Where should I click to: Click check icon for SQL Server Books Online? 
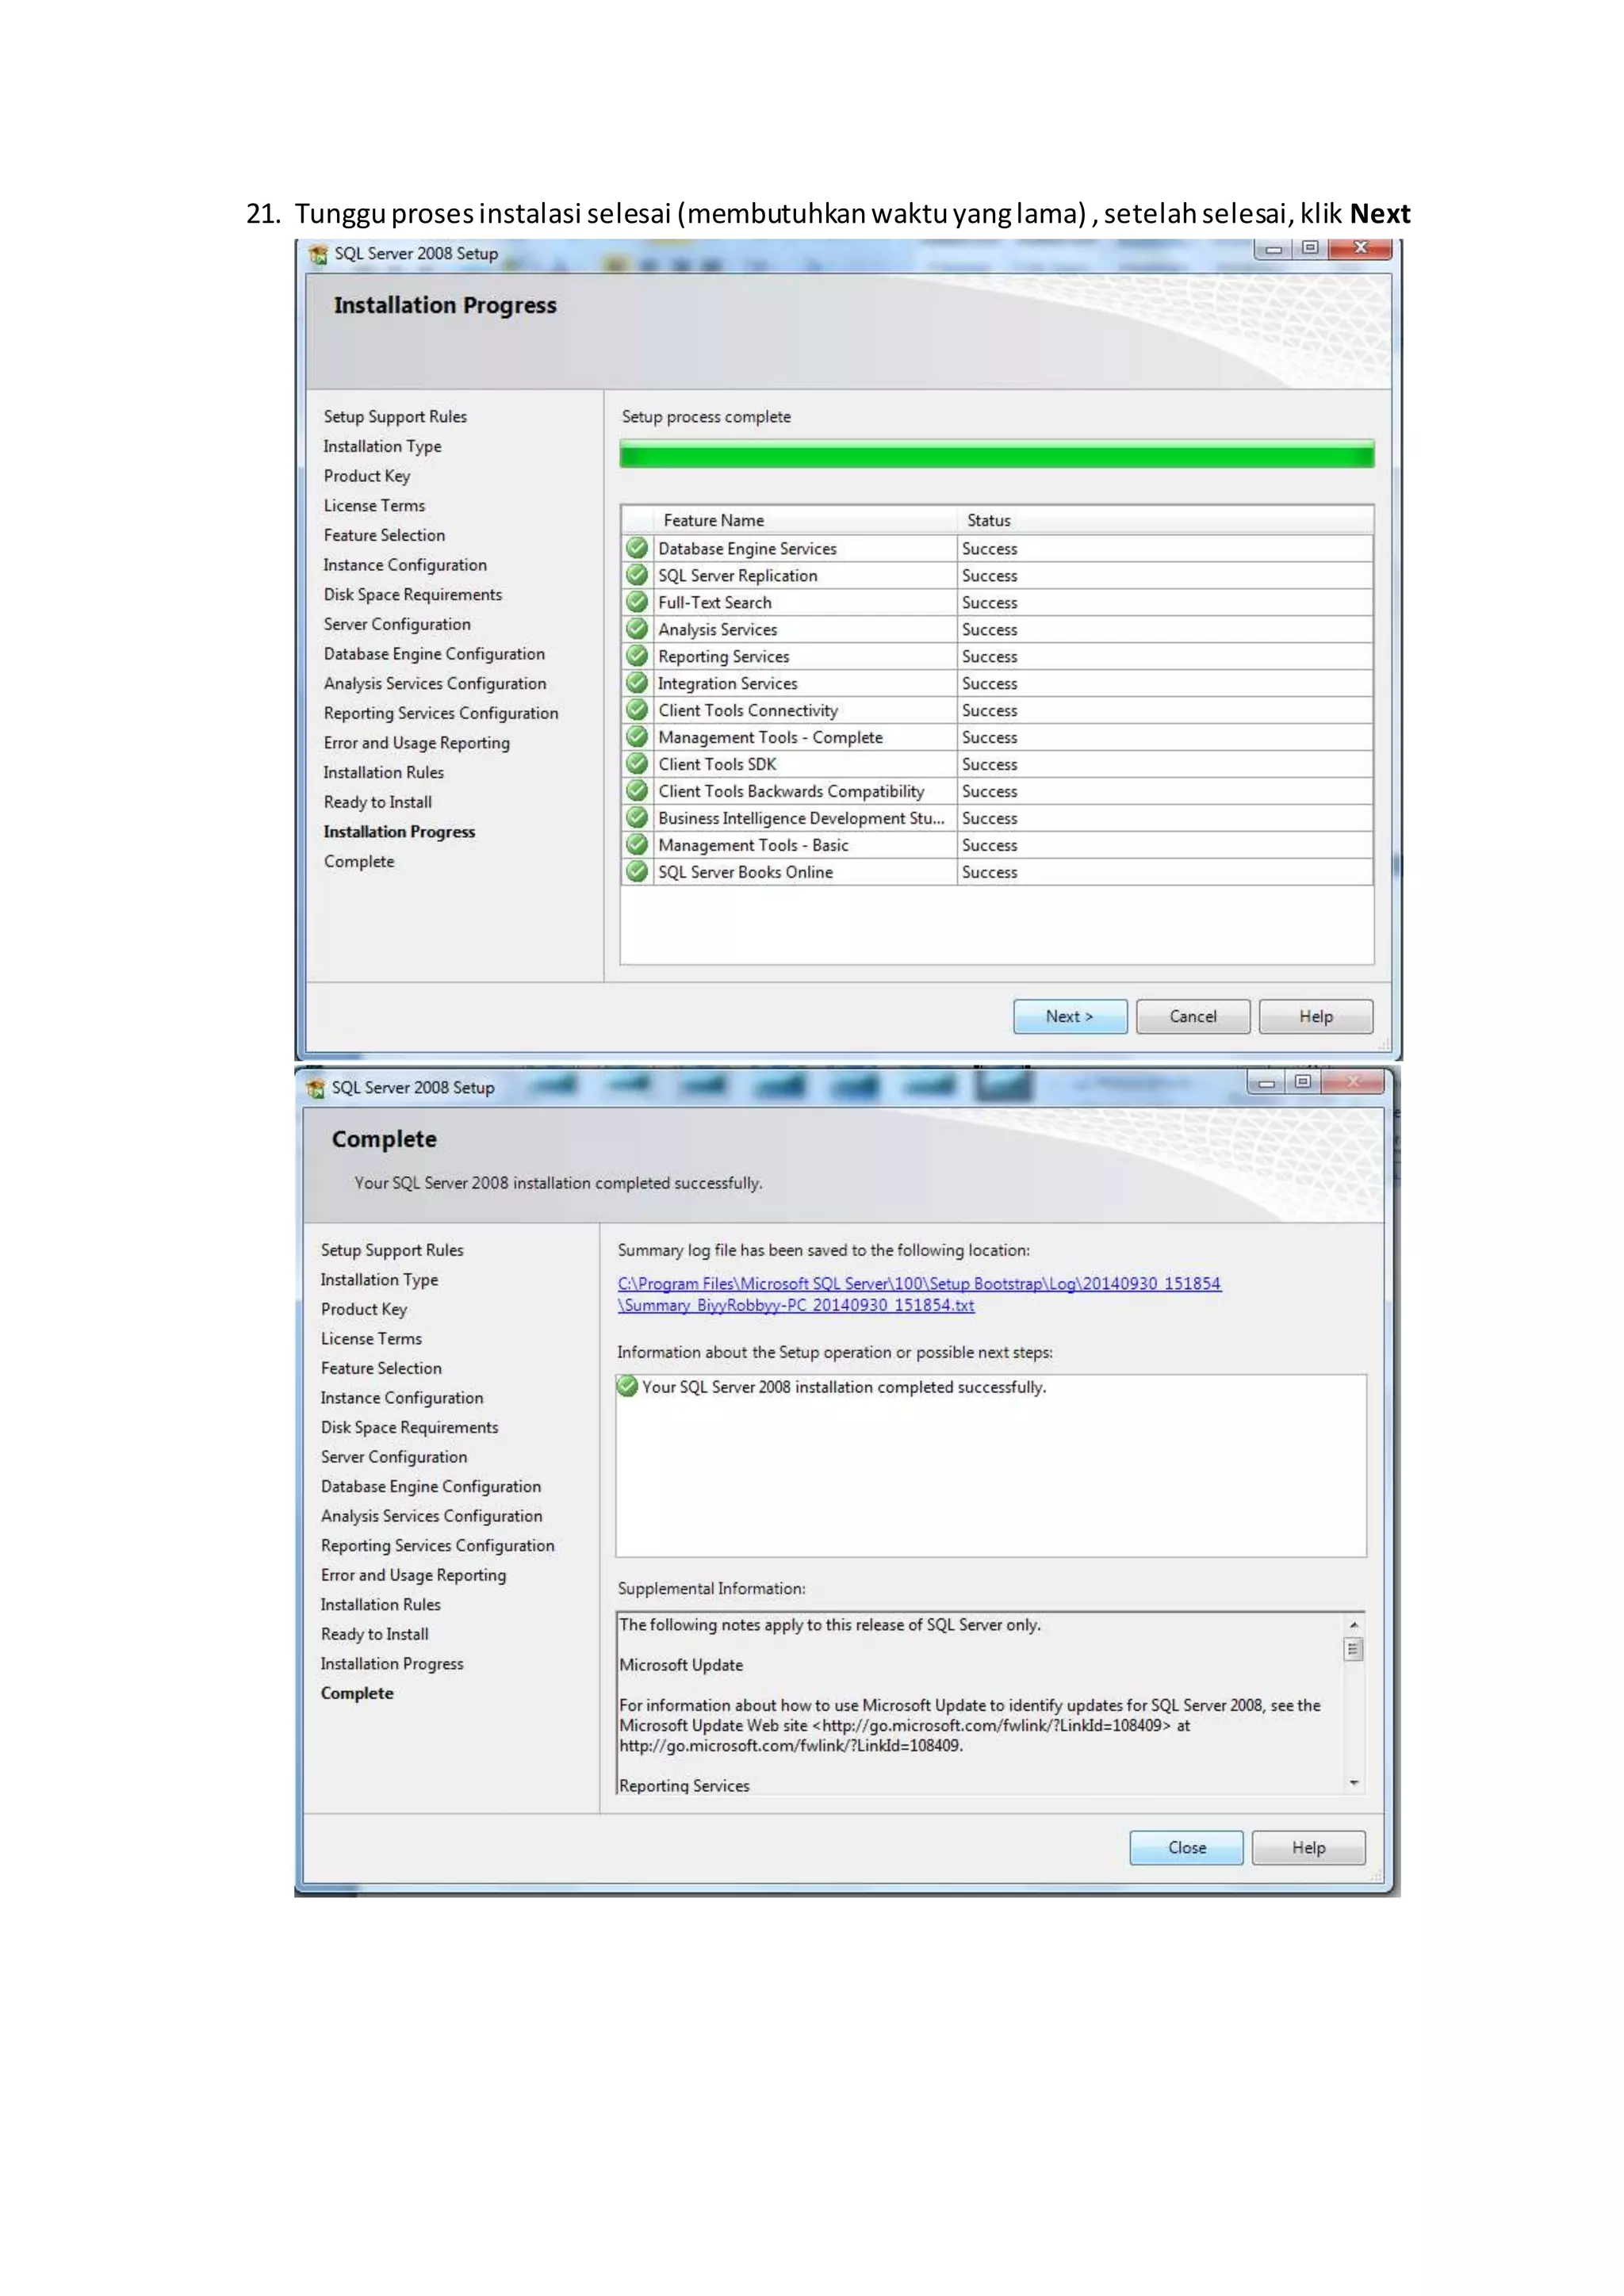point(637,872)
